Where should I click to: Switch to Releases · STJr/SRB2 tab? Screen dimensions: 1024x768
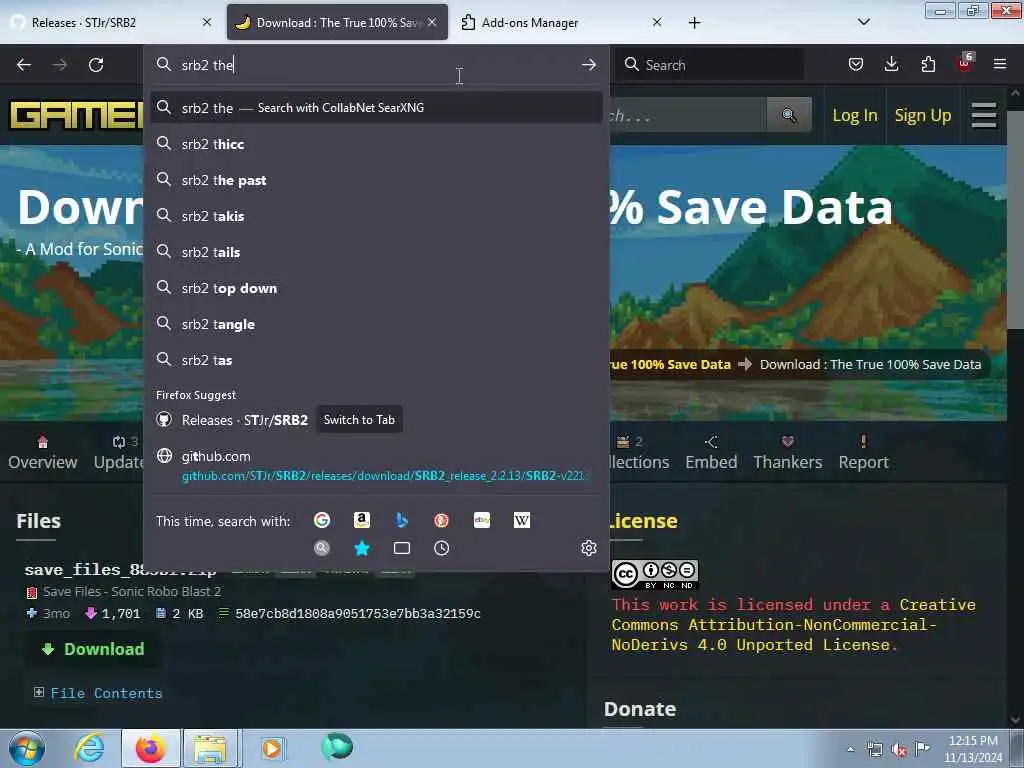(x=111, y=22)
